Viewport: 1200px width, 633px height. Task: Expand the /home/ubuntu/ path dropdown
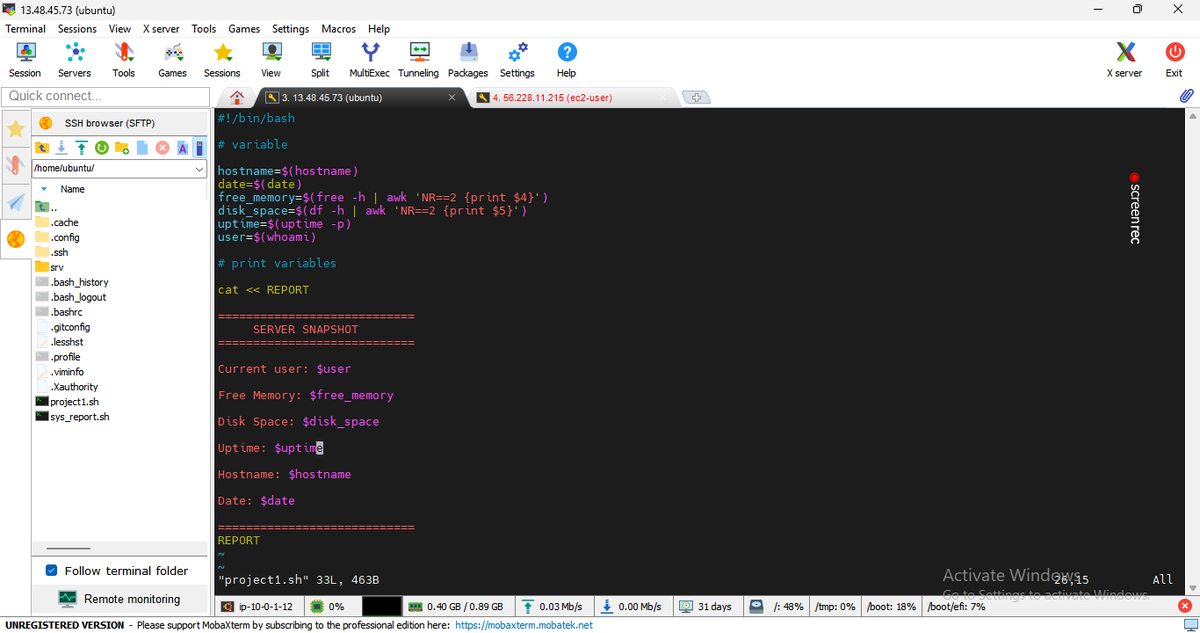[x=200, y=169]
